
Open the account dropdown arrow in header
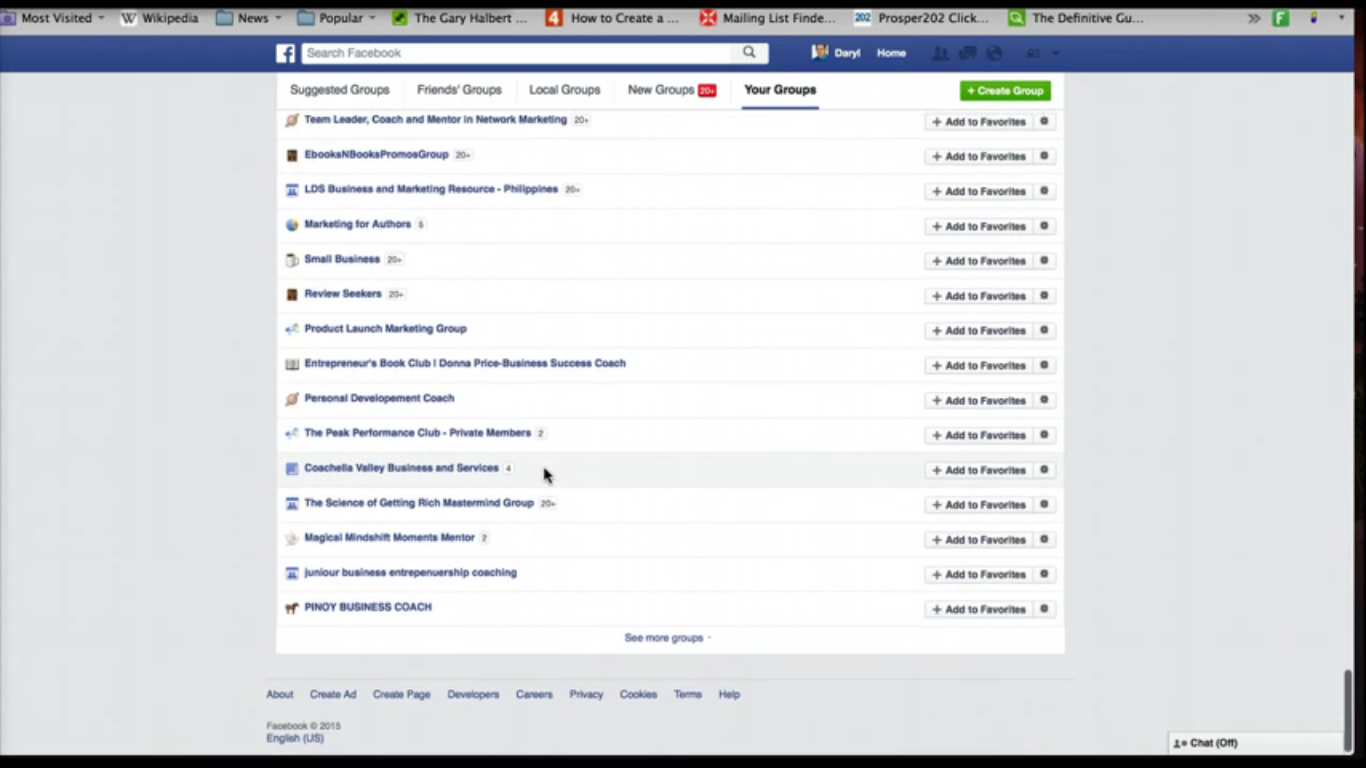1055,53
